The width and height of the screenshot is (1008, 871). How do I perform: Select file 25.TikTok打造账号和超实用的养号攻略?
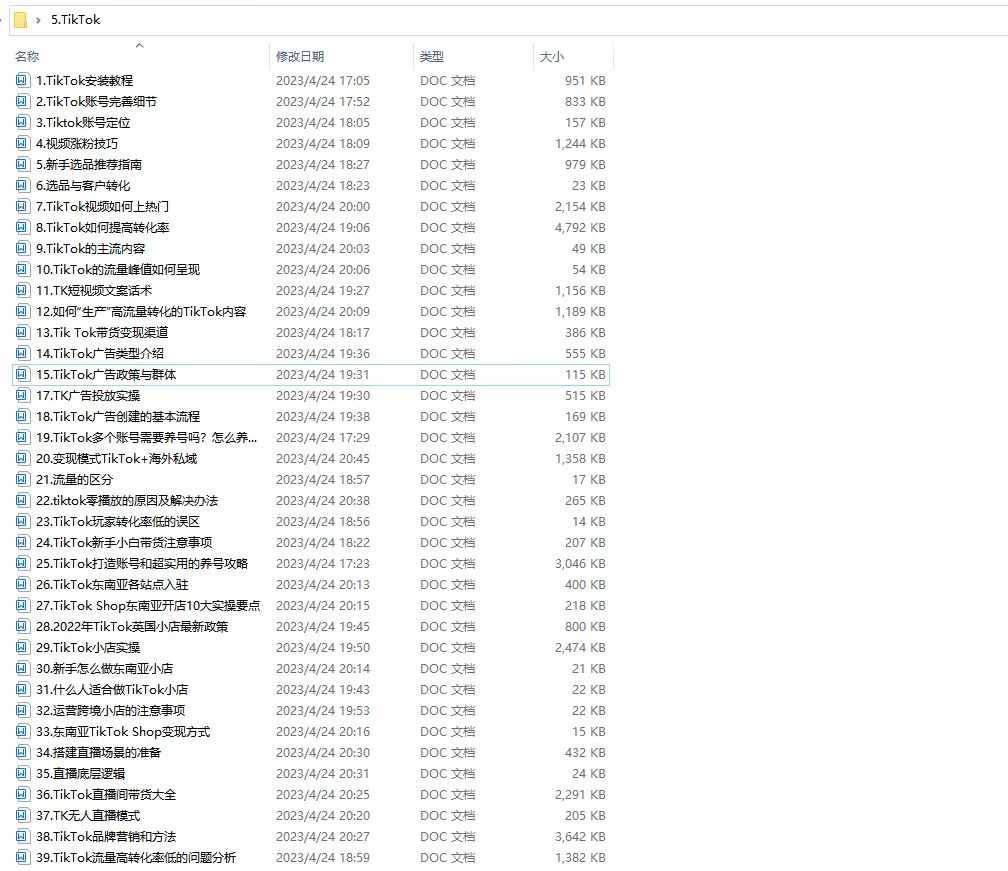pos(142,563)
